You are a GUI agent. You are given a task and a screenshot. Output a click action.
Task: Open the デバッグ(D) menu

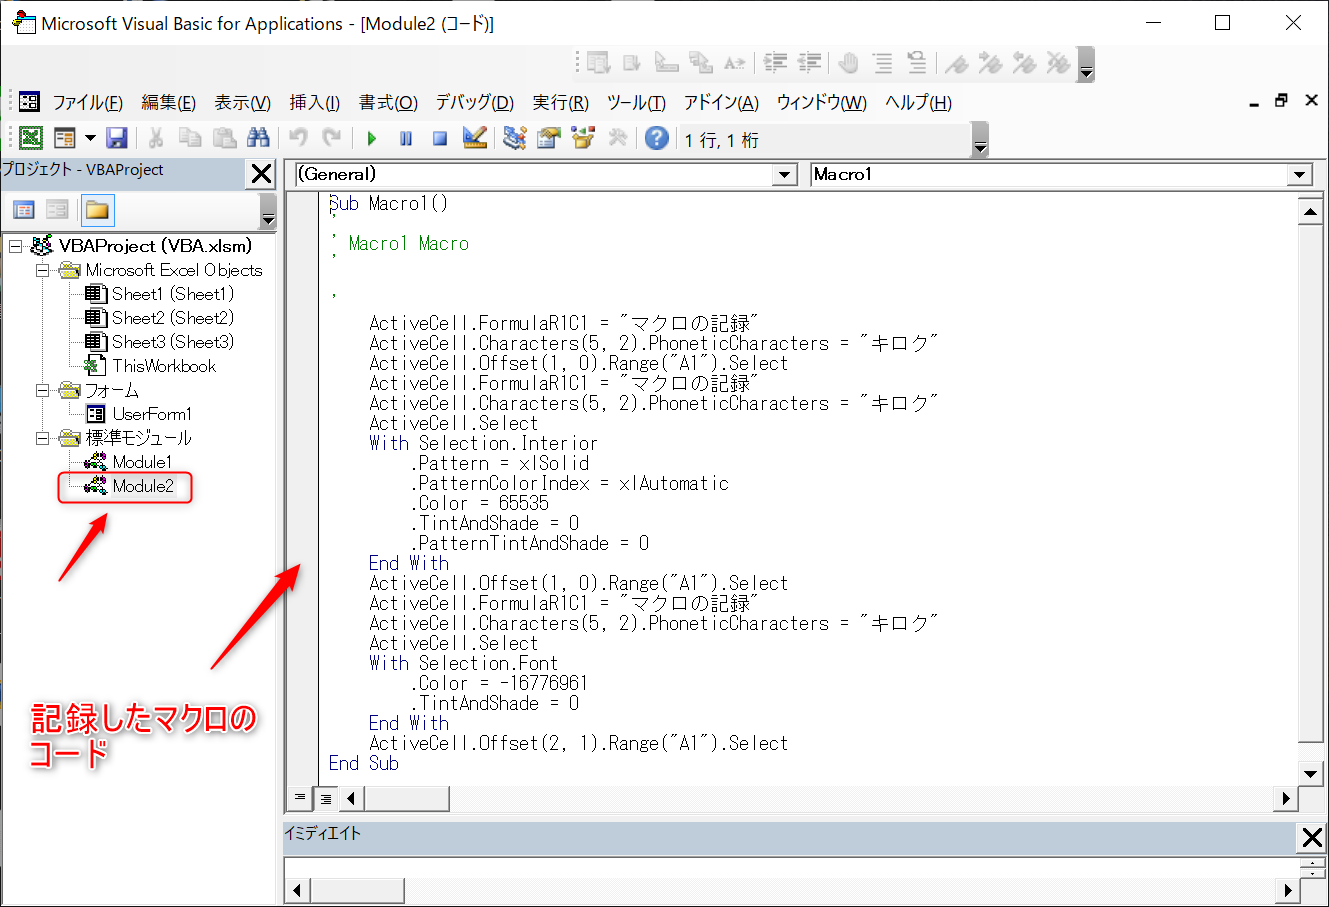click(x=474, y=102)
